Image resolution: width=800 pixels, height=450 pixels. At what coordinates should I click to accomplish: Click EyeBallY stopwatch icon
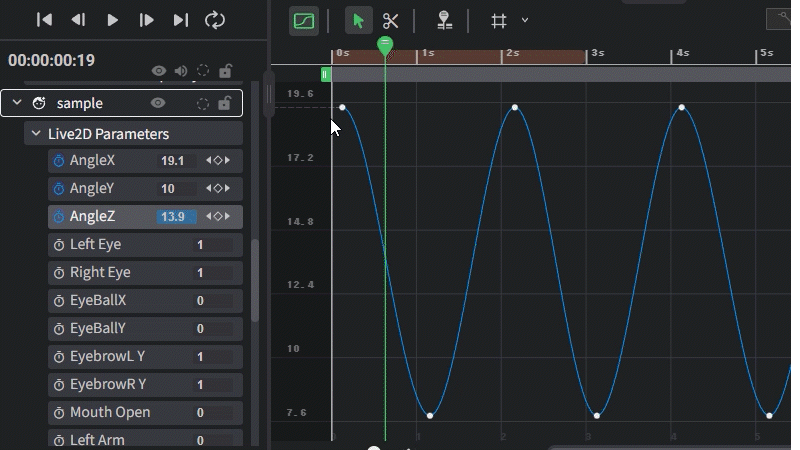(59, 329)
